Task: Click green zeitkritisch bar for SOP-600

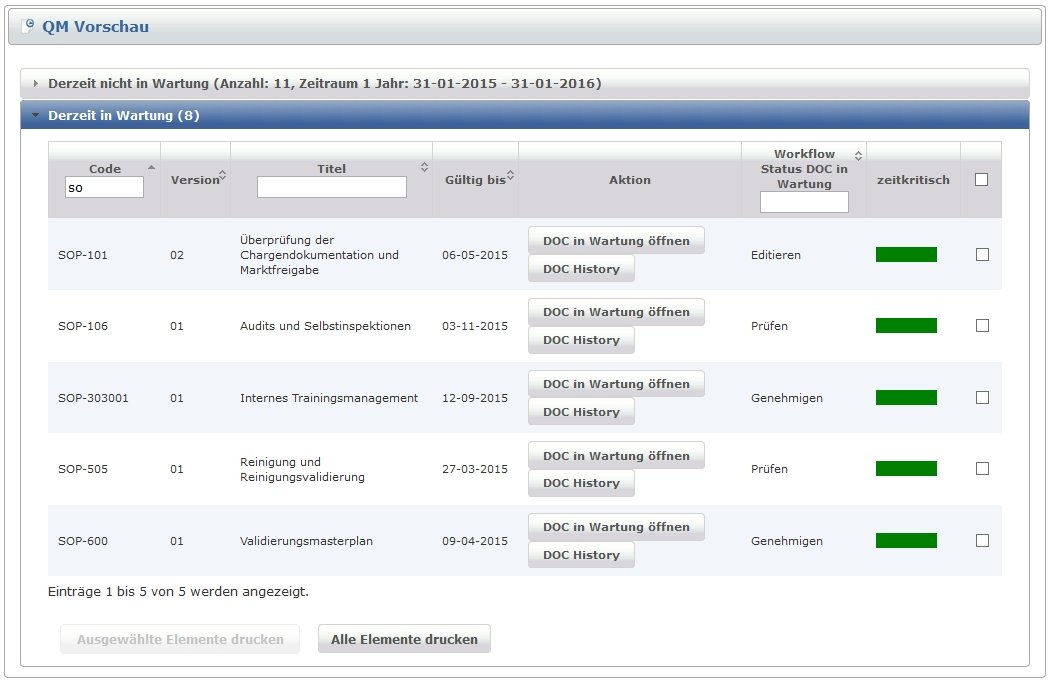Action: (x=906, y=540)
